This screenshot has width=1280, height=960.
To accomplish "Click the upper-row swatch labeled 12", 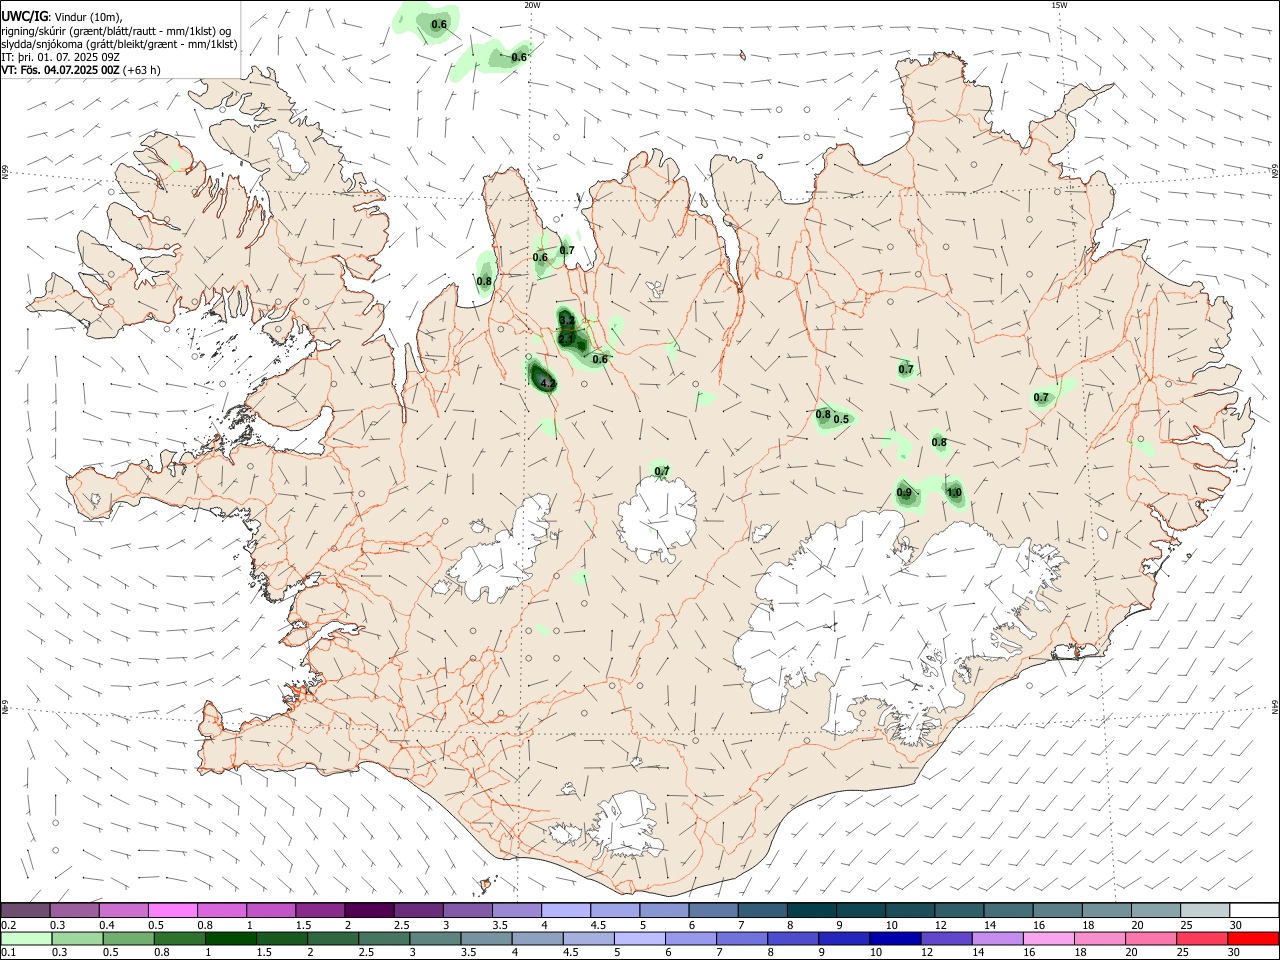I will point(960,910).
